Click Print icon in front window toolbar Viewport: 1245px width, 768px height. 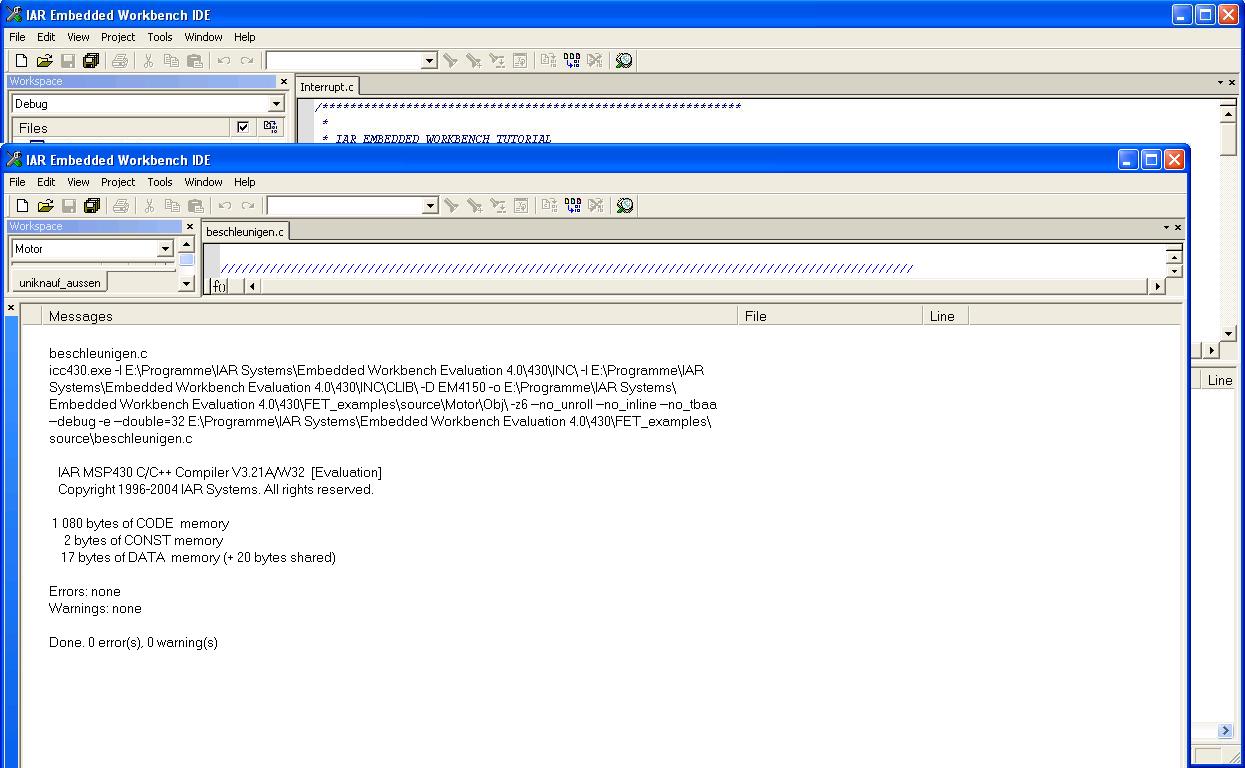pos(121,206)
